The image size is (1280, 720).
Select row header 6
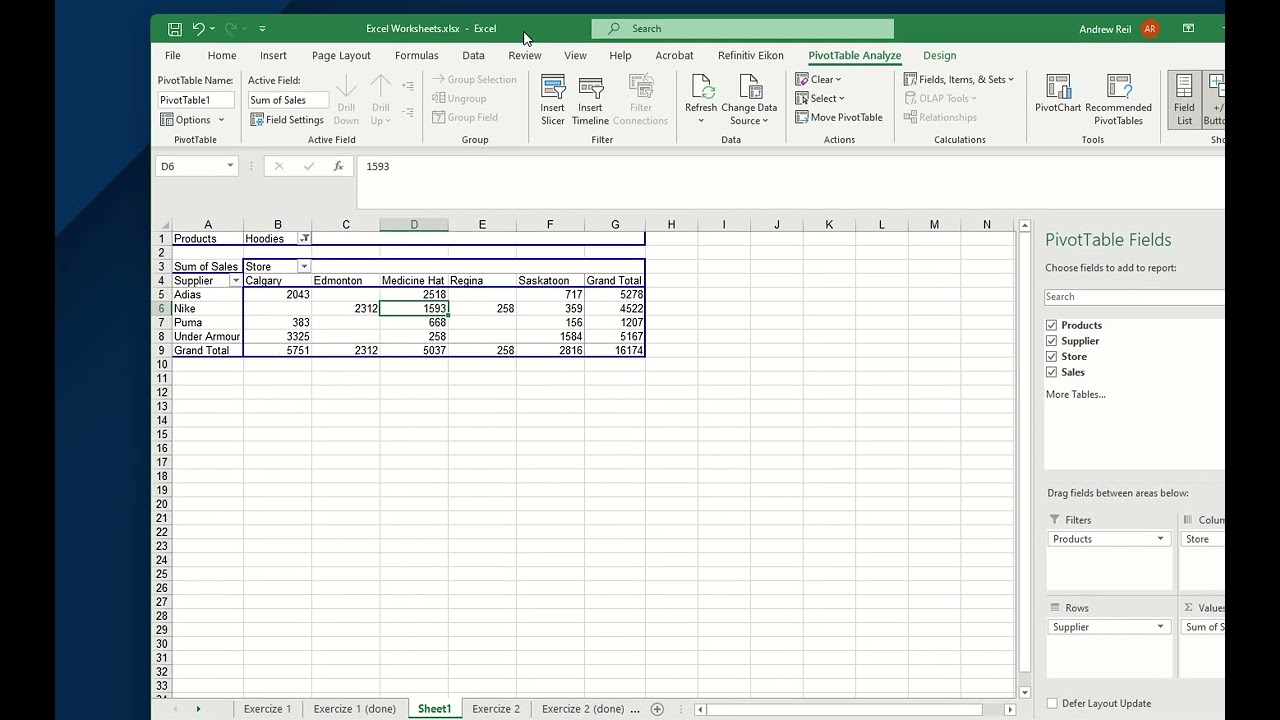[x=161, y=309]
